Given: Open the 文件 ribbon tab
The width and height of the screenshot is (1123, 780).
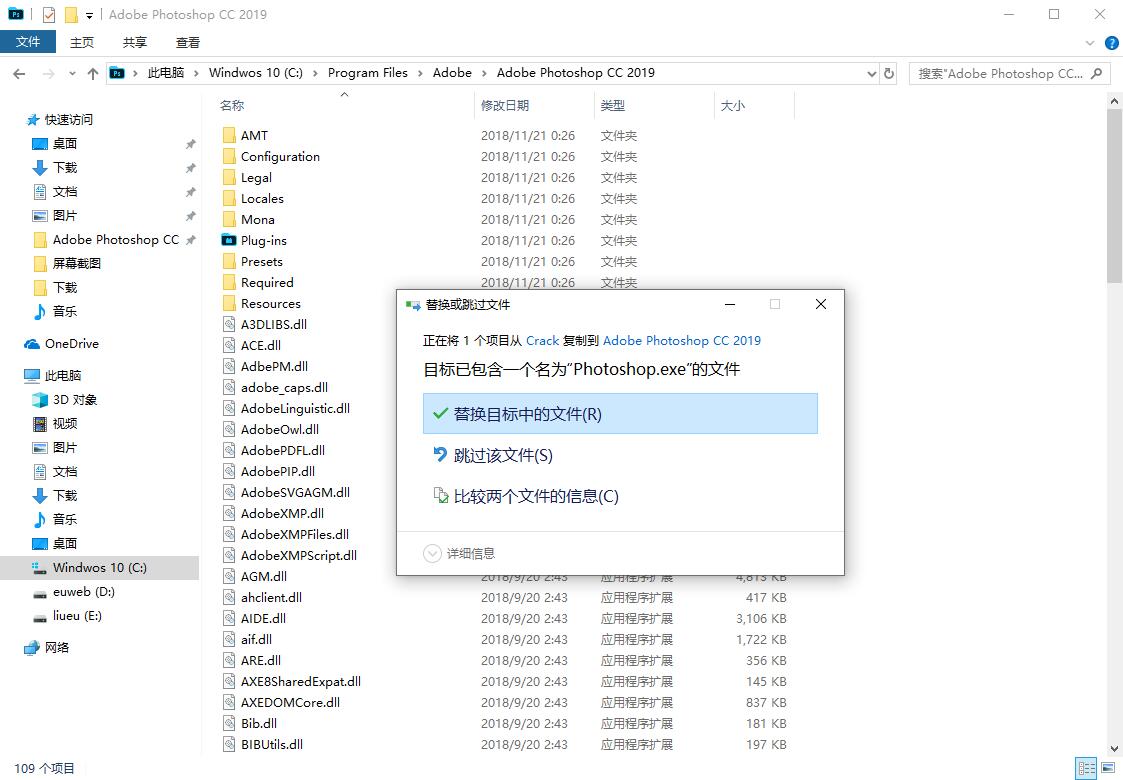Looking at the screenshot, I should [28, 42].
